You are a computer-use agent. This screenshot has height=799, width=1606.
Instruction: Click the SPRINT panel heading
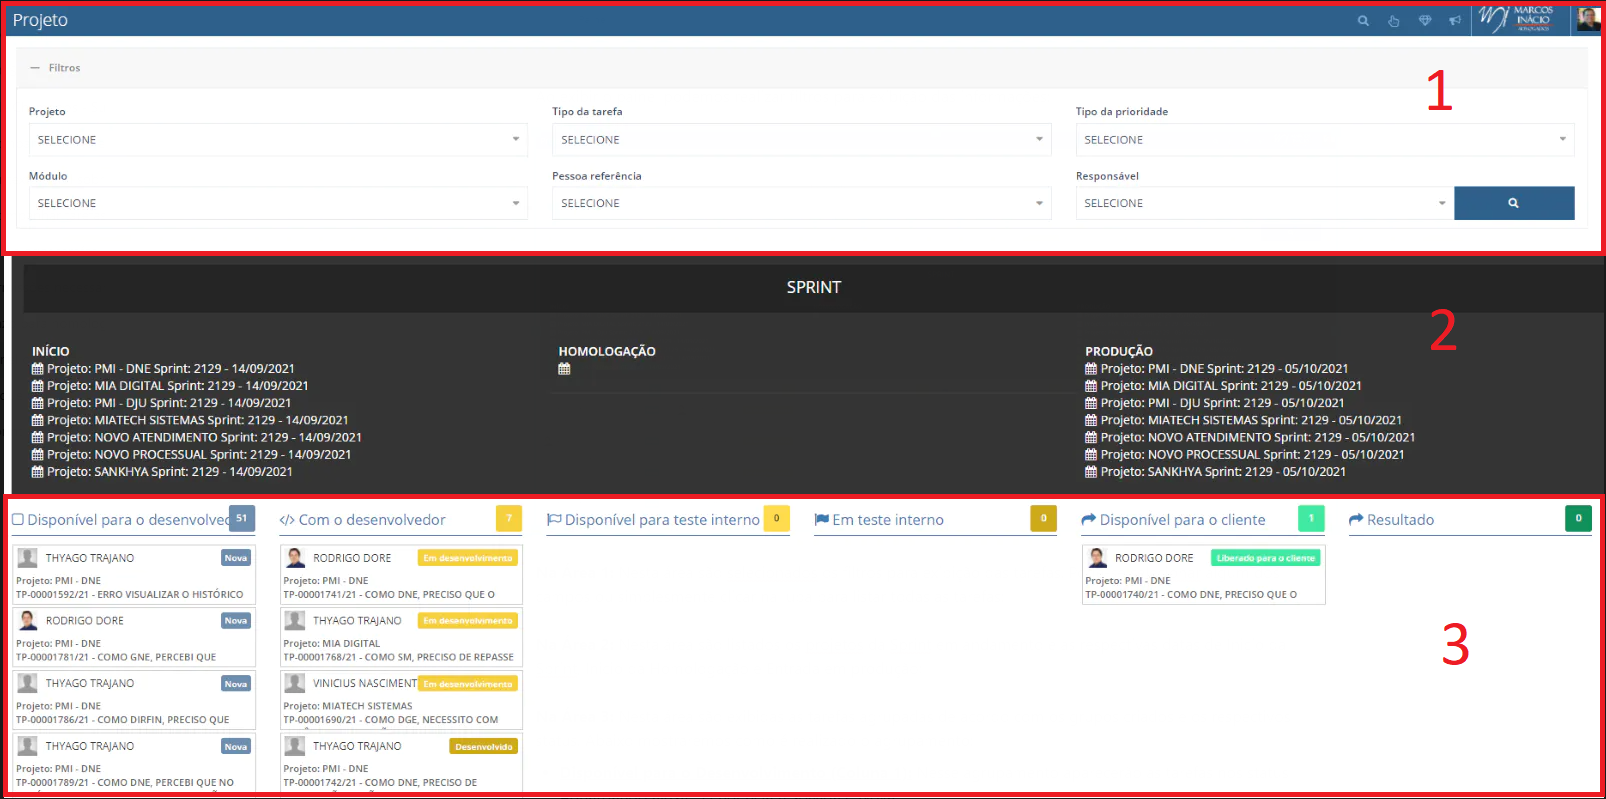[814, 288]
